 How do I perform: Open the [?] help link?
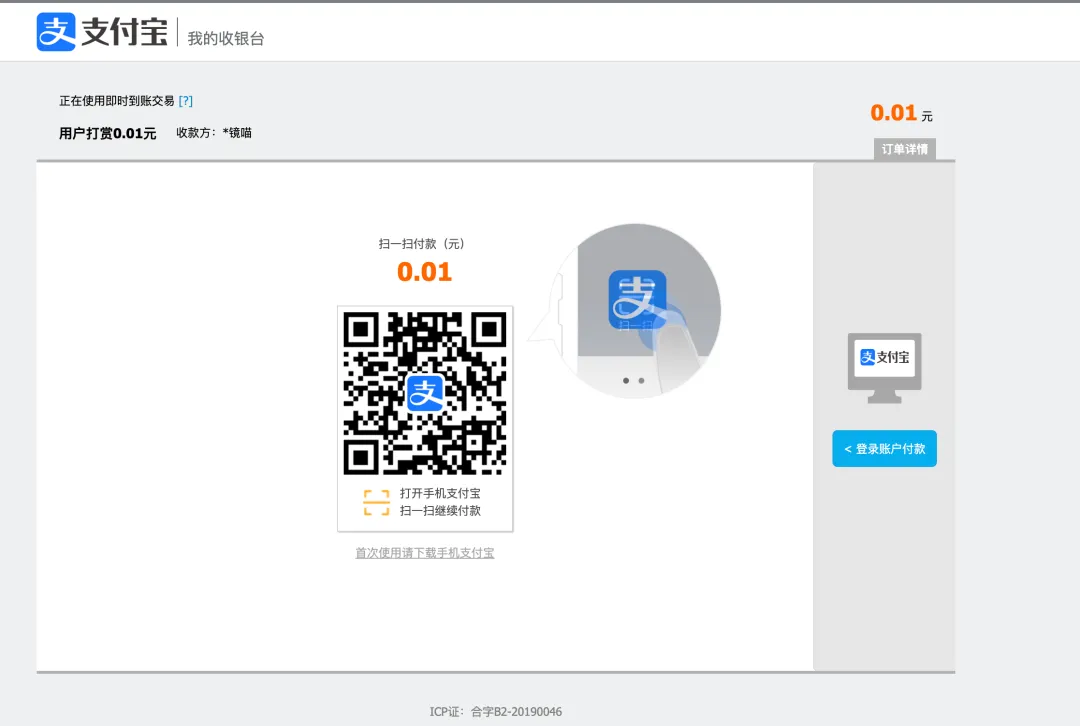pos(185,101)
